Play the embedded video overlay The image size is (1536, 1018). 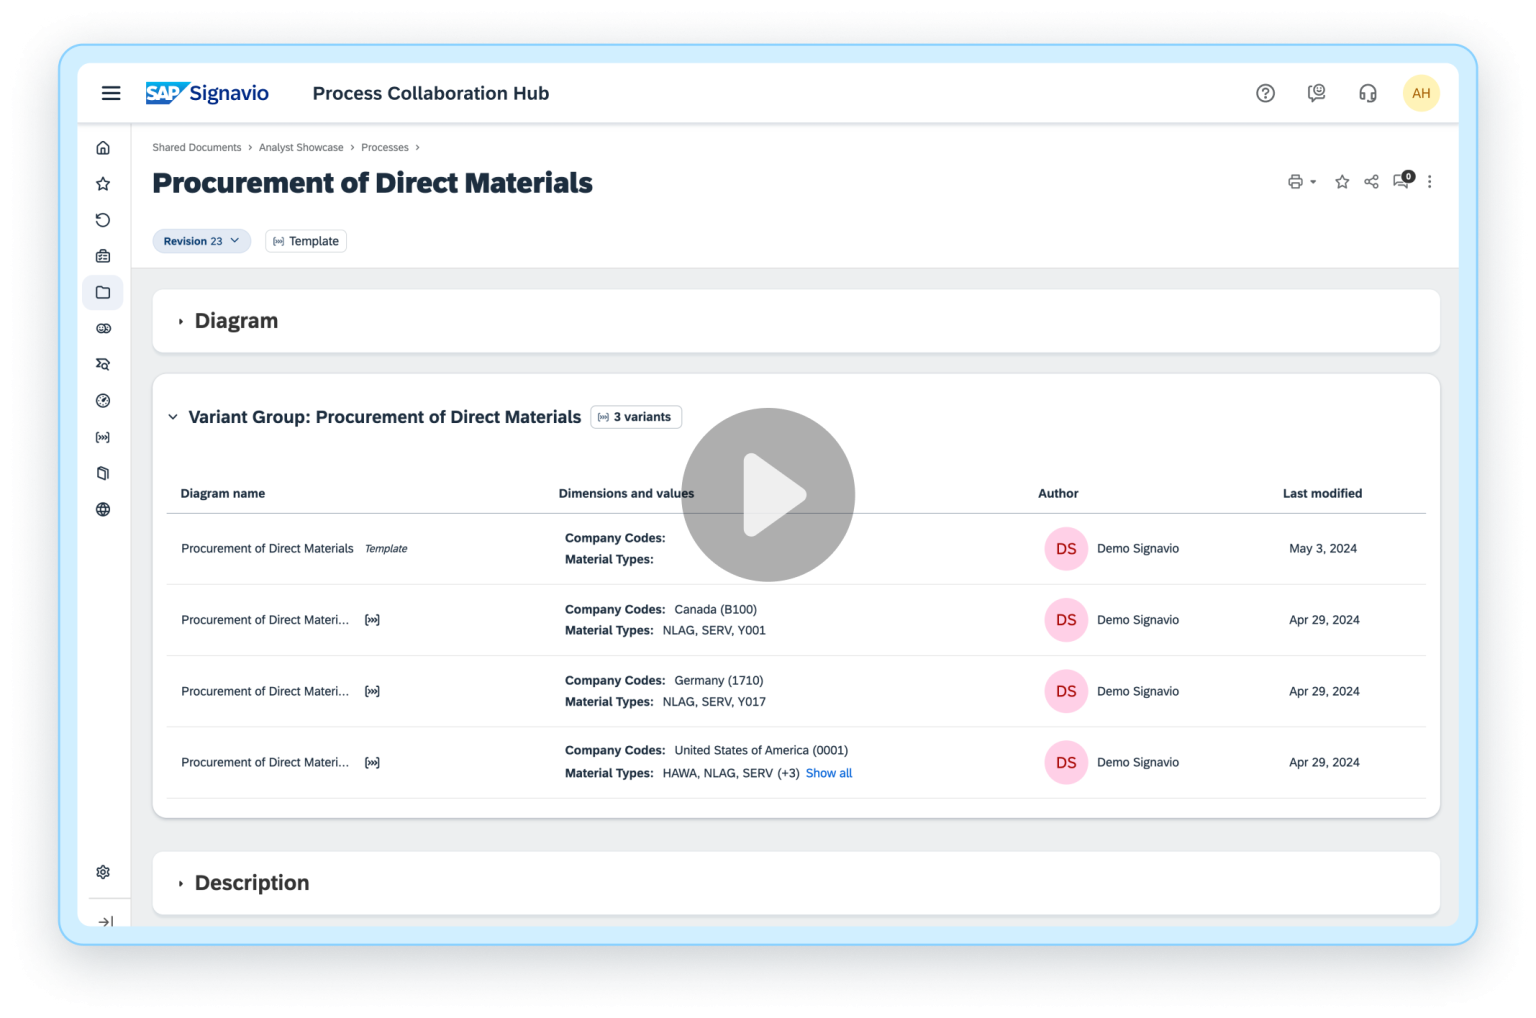click(768, 495)
